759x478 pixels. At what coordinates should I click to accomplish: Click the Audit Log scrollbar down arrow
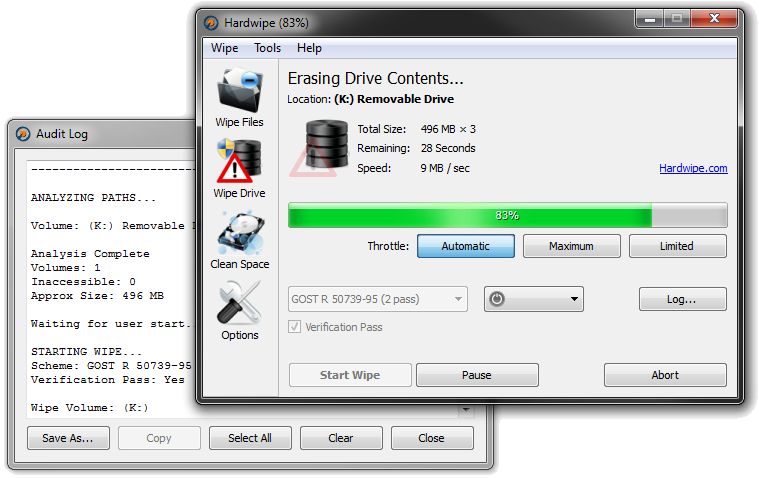466,411
